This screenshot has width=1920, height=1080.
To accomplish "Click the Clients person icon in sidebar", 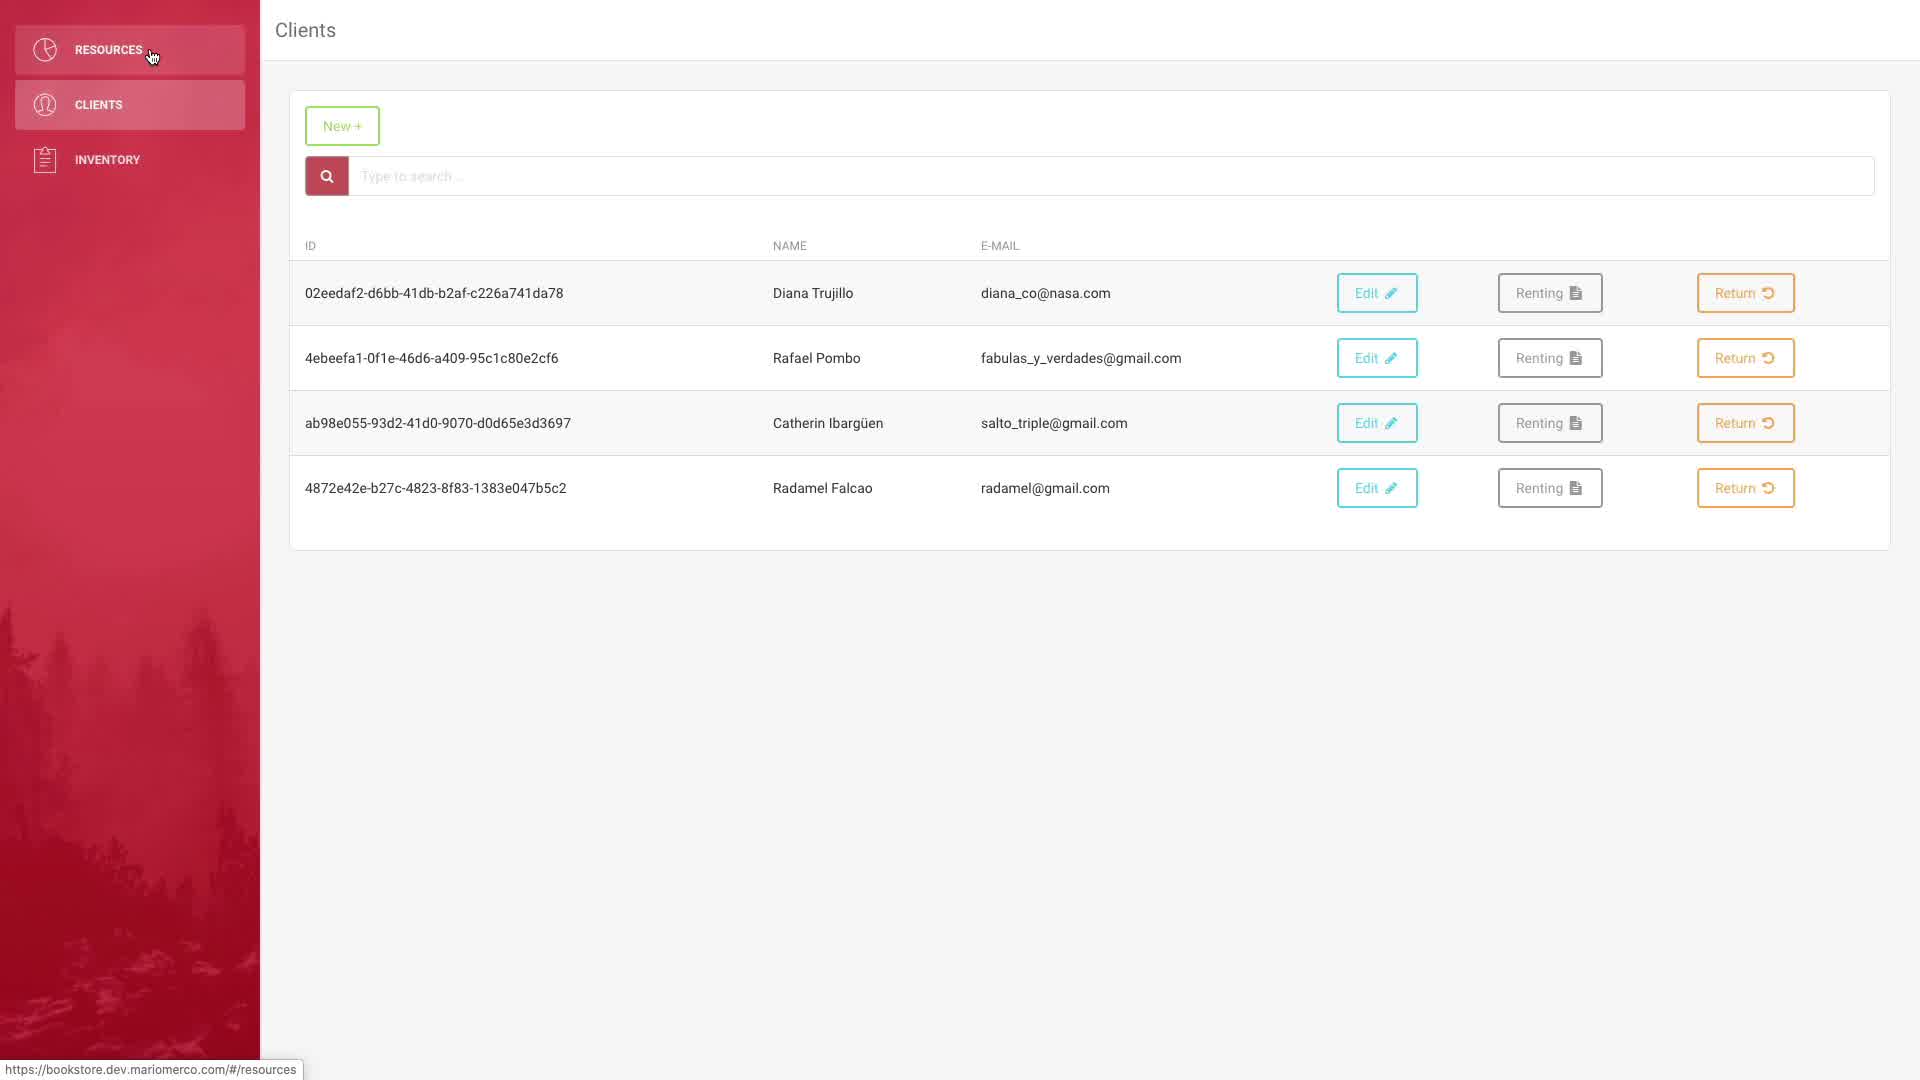I will pos(45,105).
